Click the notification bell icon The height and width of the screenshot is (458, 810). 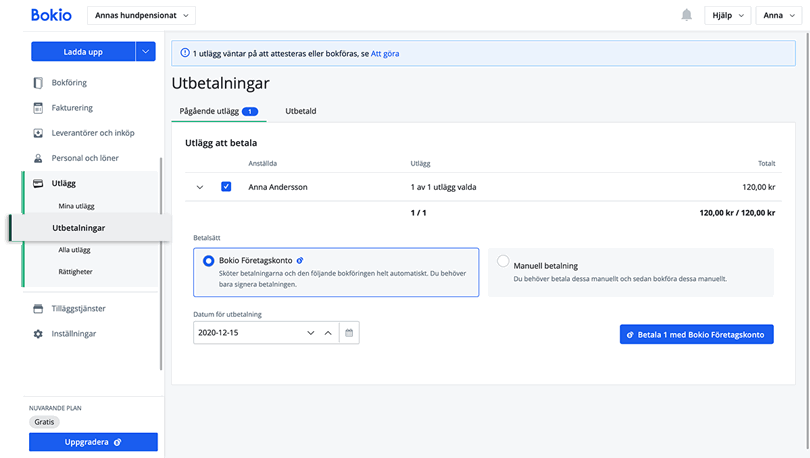pos(686,15)
